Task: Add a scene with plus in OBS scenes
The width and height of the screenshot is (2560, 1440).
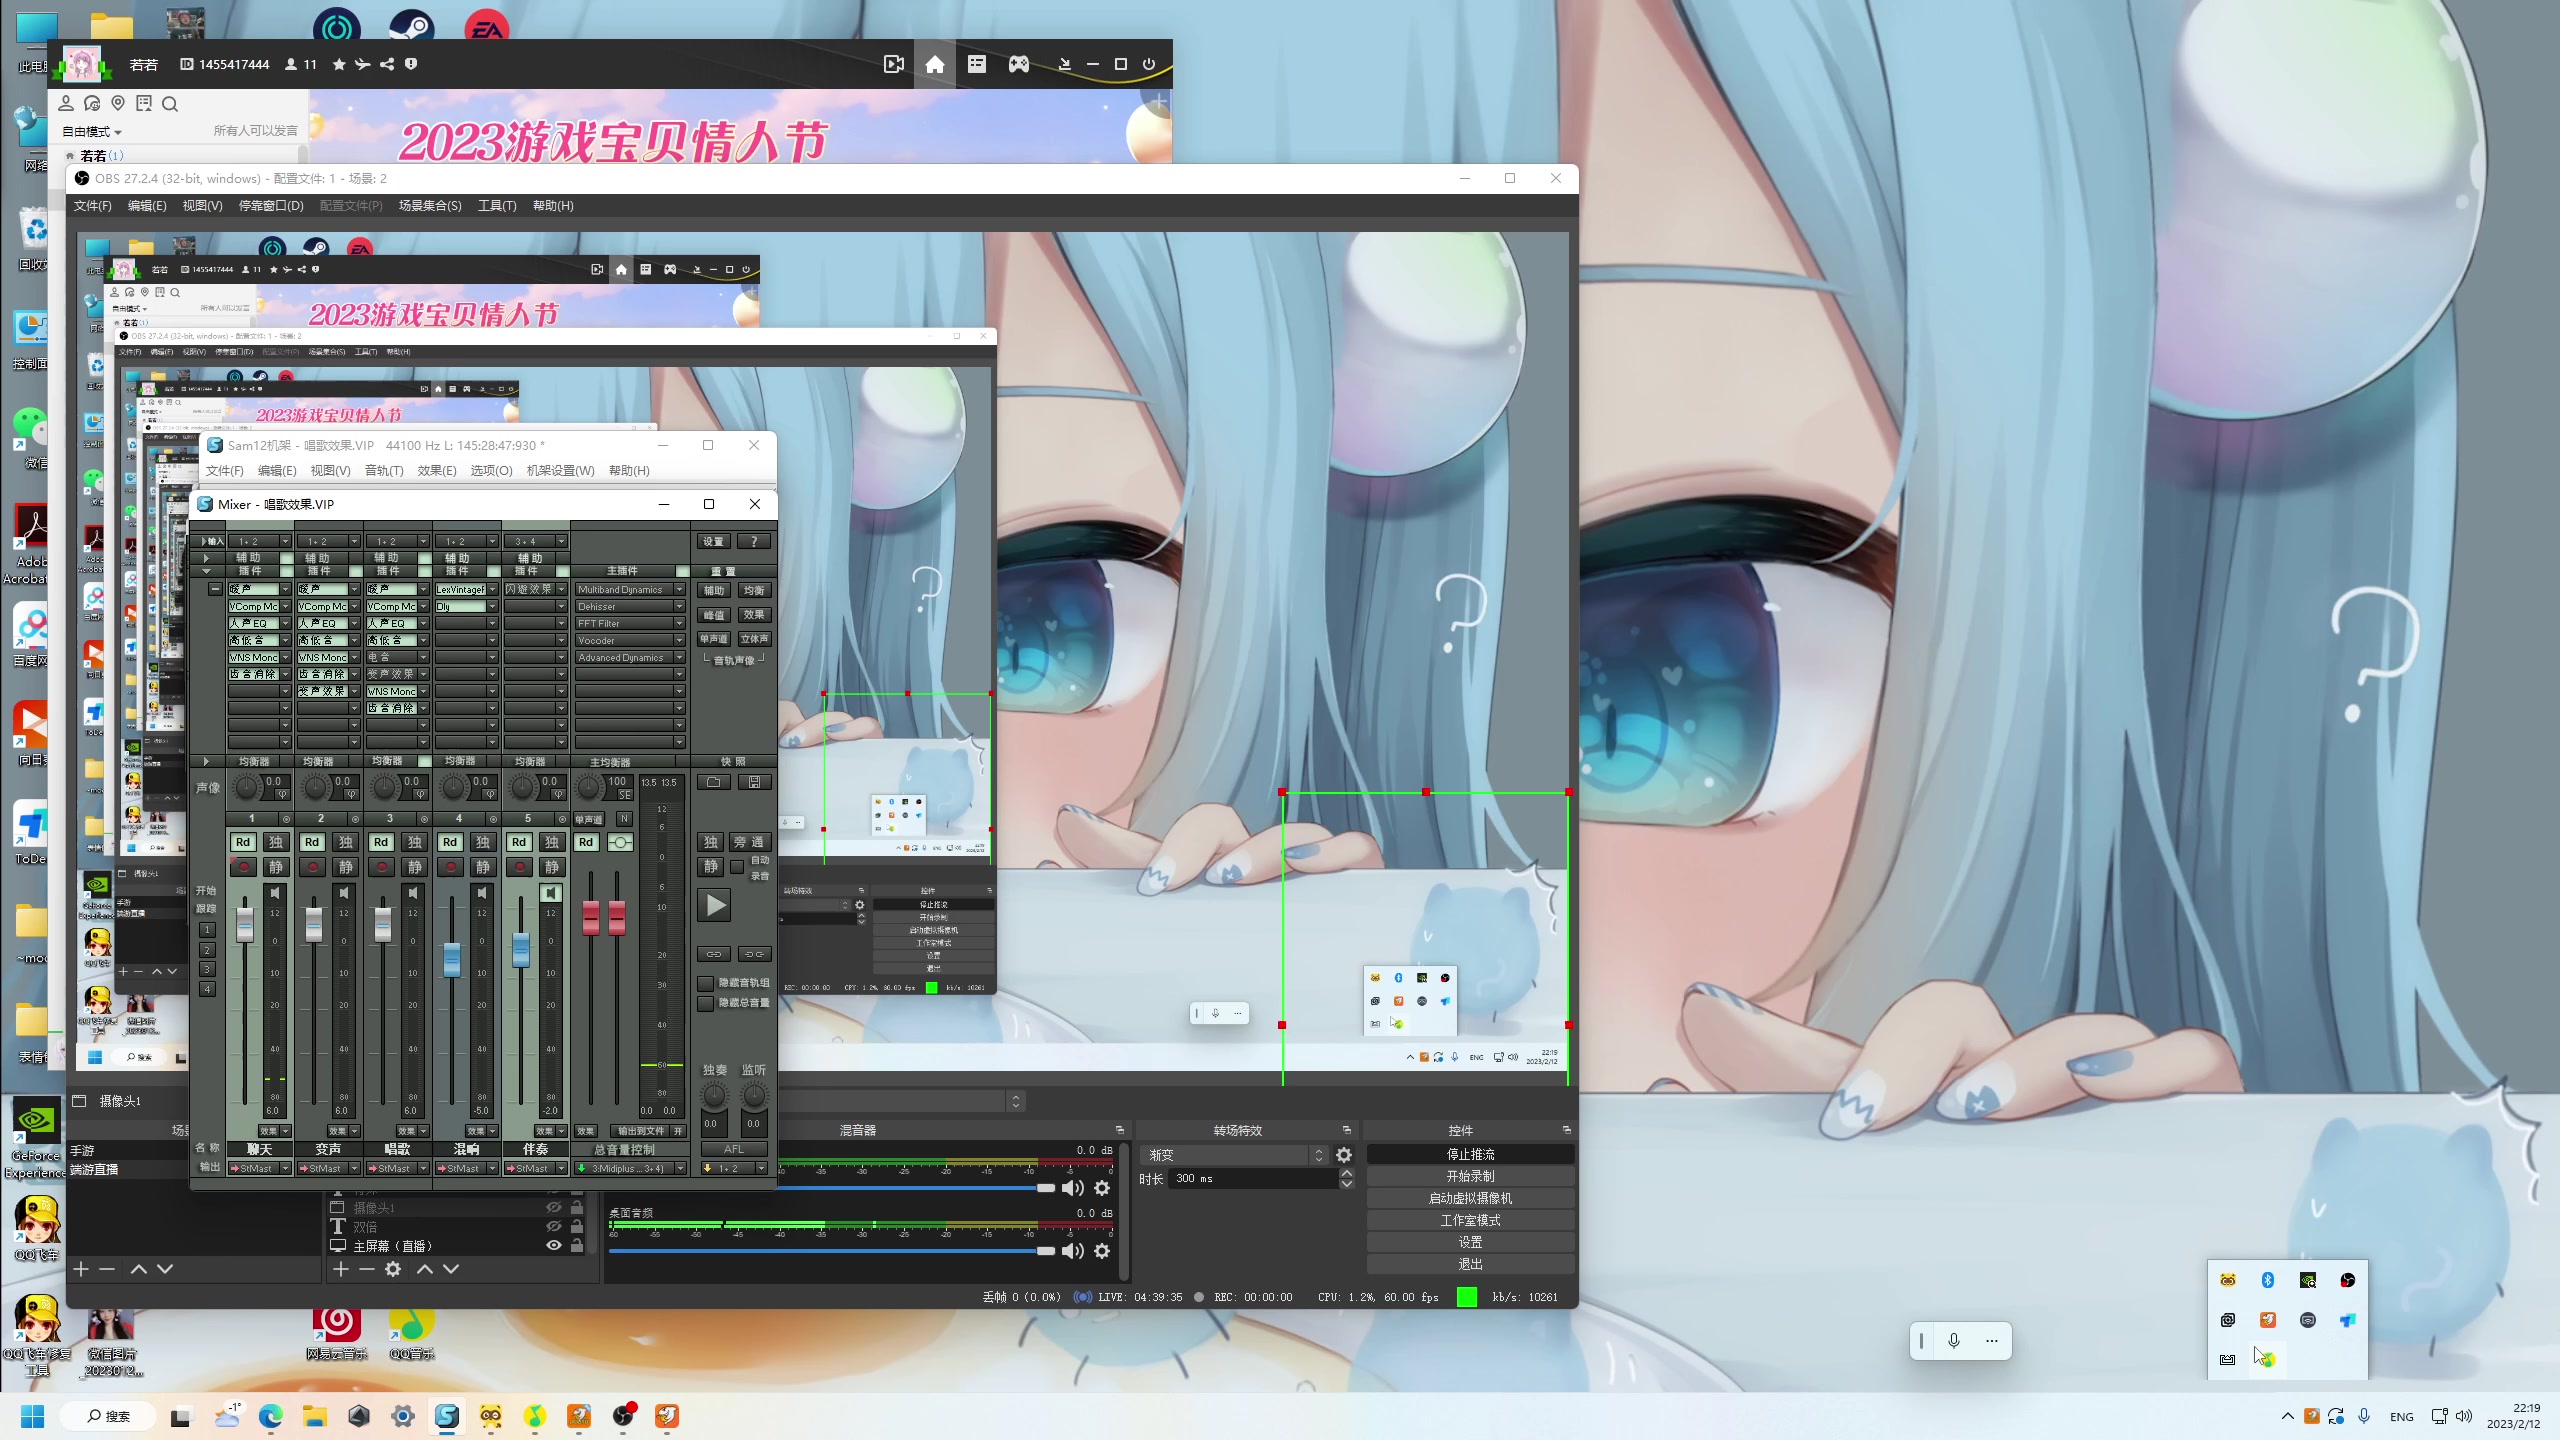Action: 81,1269
